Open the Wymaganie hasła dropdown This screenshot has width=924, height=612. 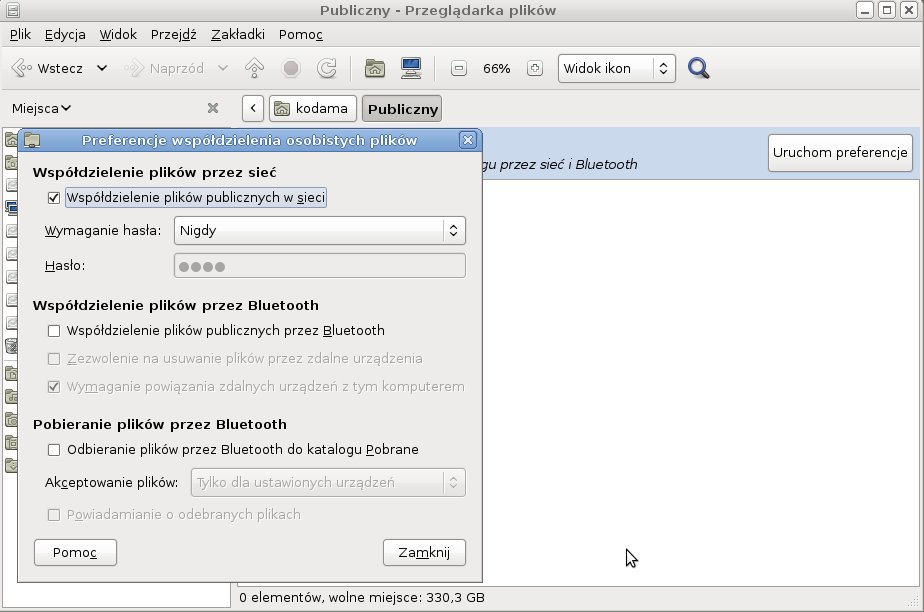(x=319, y=231)
